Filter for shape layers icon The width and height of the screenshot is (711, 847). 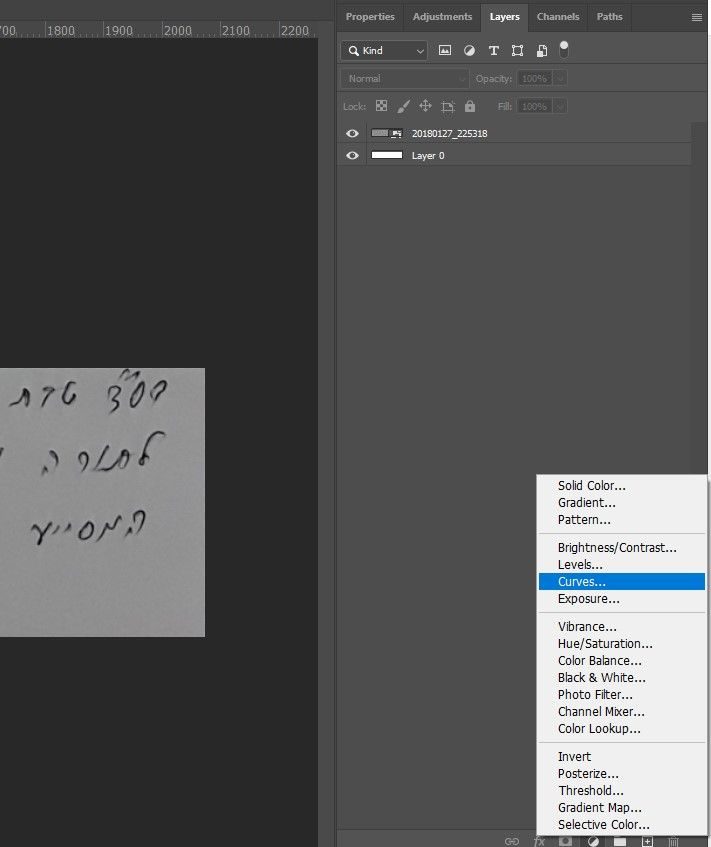pyautogui.click(x=518, y=50)
